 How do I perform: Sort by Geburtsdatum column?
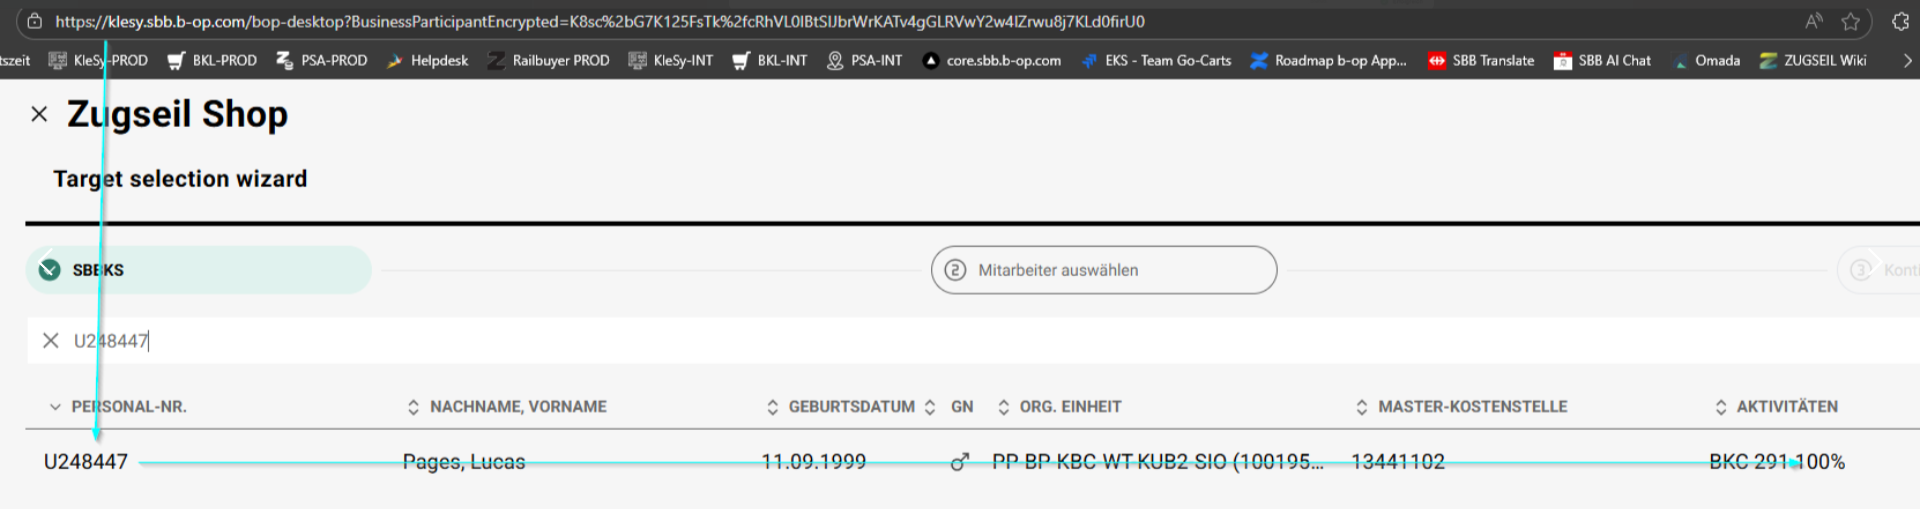(851, 407)
